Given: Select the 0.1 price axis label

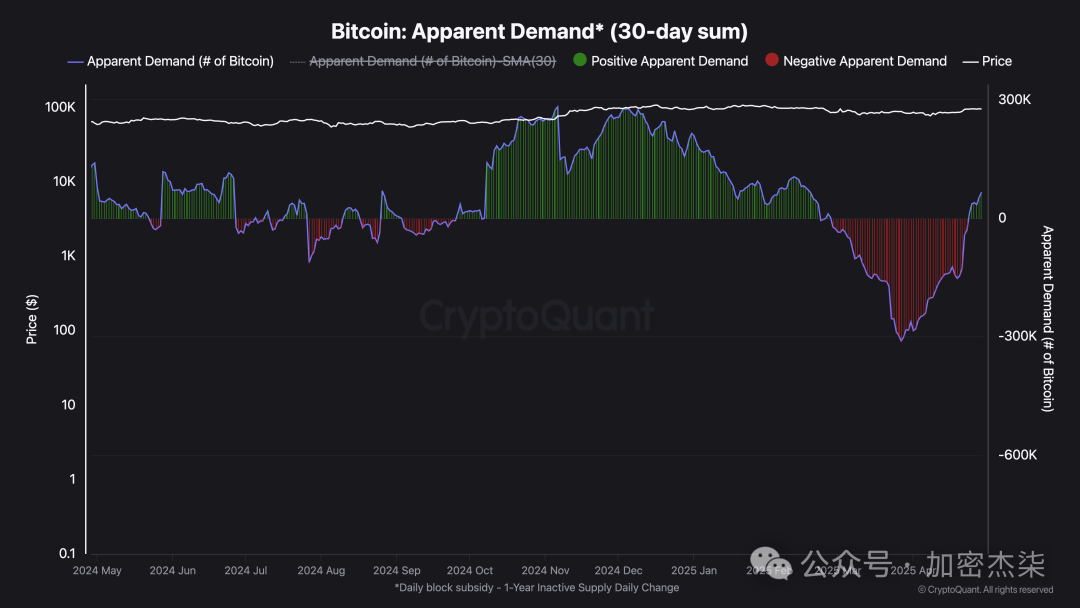Looking at the screenshot, I should pos(68,554).
